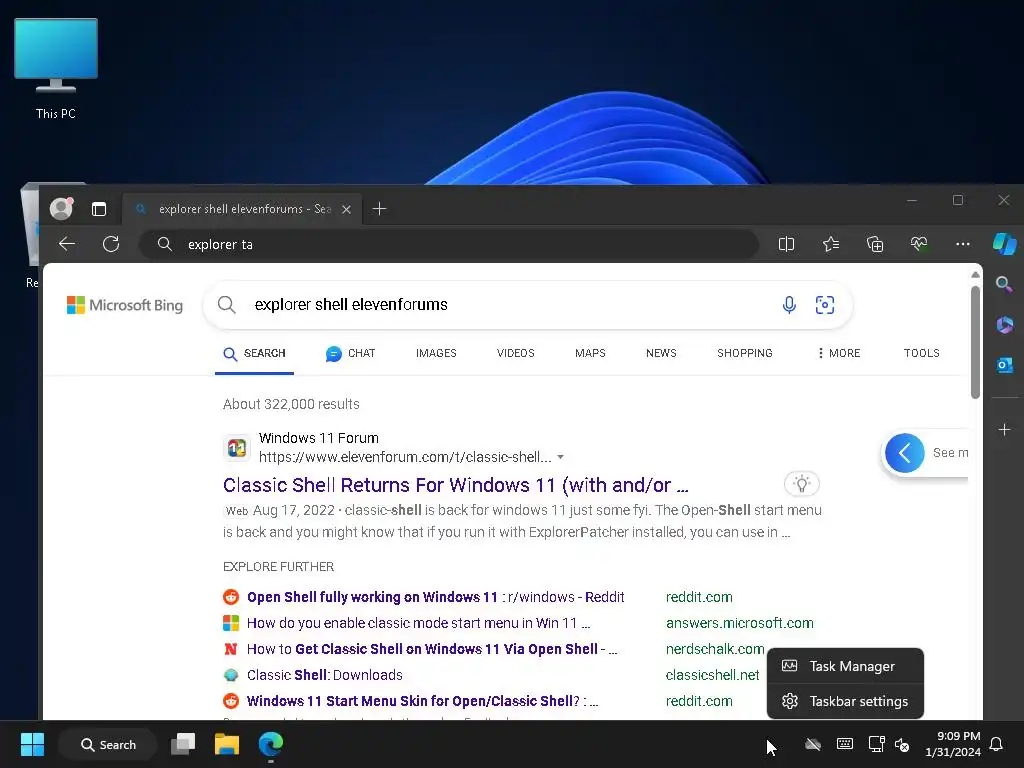This screenshot has width=1024, height=768.
Task: Click the page vertical scrollbar thumb
Action: tap(975, 342)
